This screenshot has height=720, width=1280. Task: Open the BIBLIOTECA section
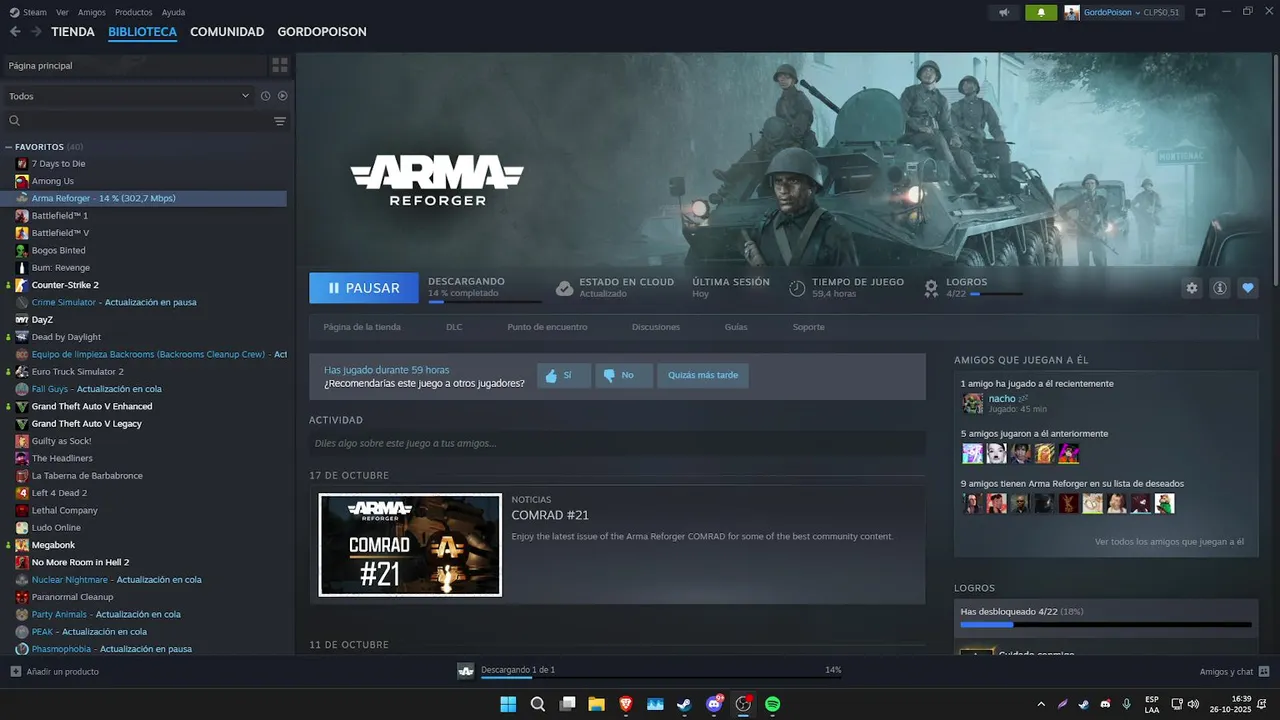pyautogui.click(x=142, y=32)
